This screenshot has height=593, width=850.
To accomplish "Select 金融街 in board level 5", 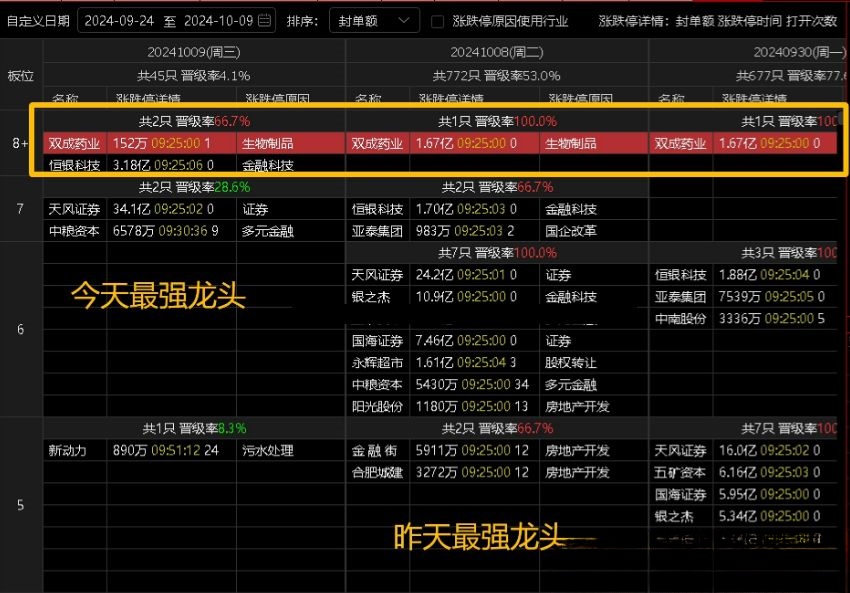I will tap(374, 450).
